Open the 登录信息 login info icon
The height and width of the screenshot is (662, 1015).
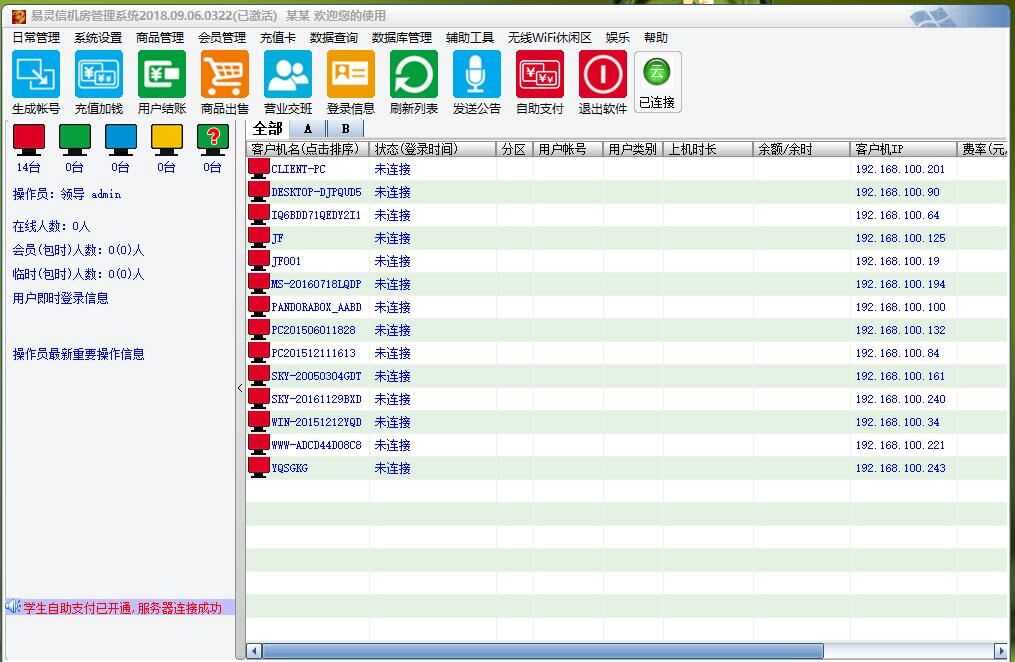coord(350,74)
